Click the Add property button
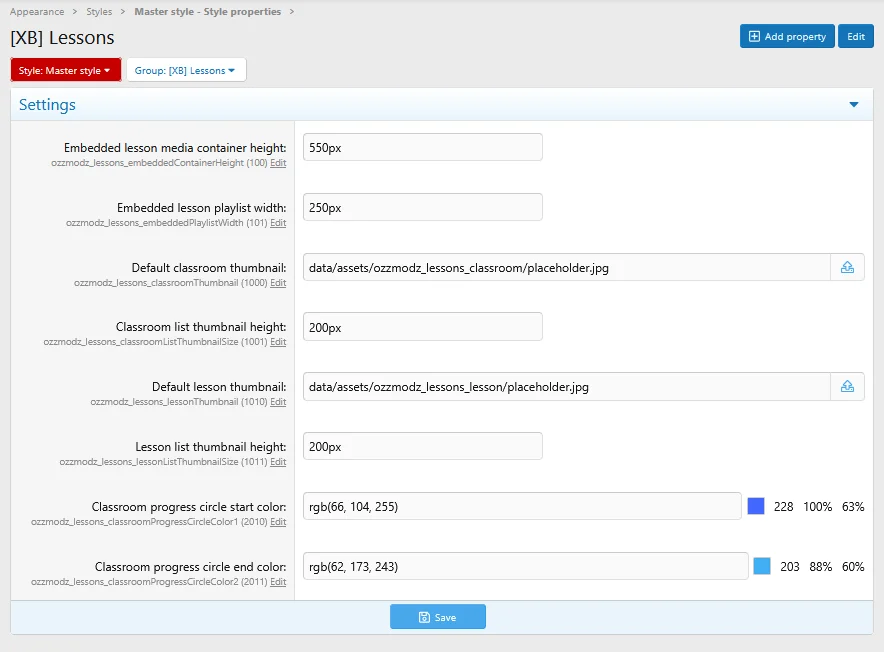This screenshot has width=884, height=652. click(787, 36)
